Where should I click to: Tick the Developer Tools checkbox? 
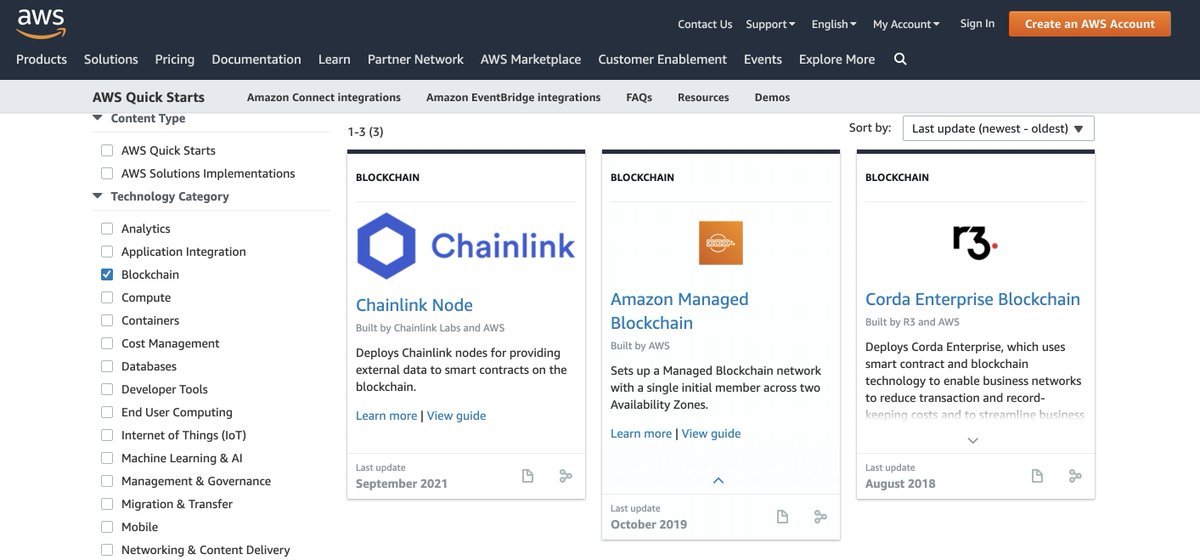pos(107,390)
